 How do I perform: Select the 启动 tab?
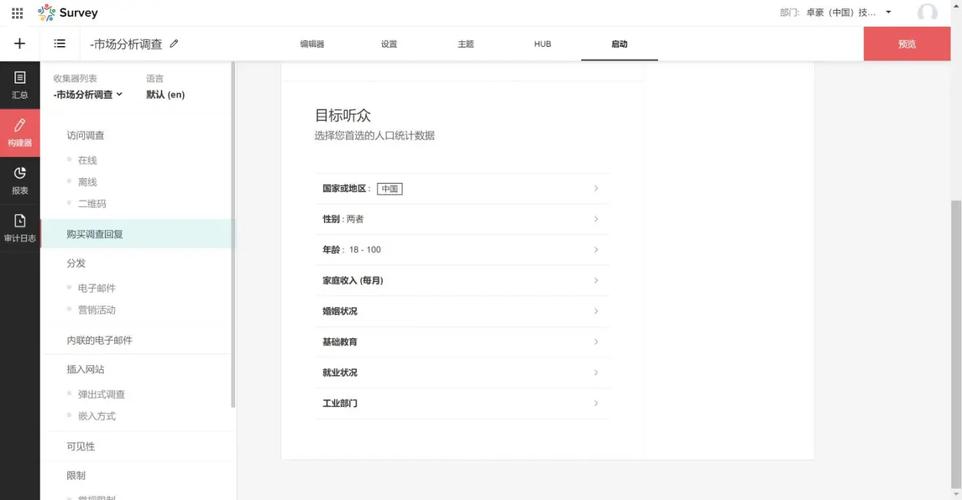tap(619, 44)
